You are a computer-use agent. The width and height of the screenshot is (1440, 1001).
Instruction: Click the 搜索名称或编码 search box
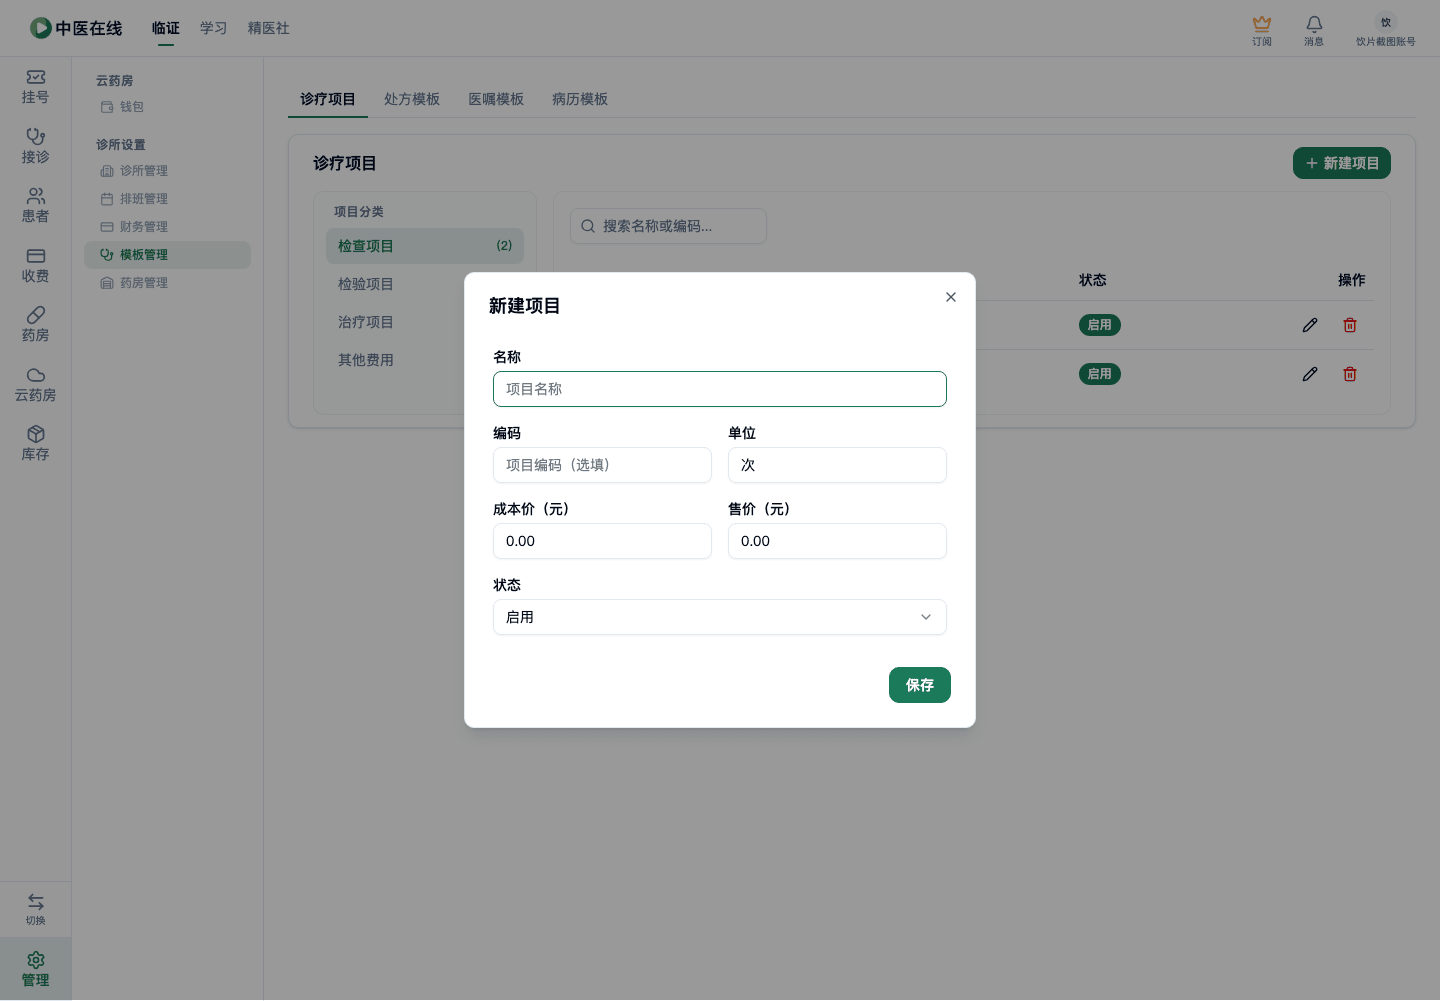[668, 226]
